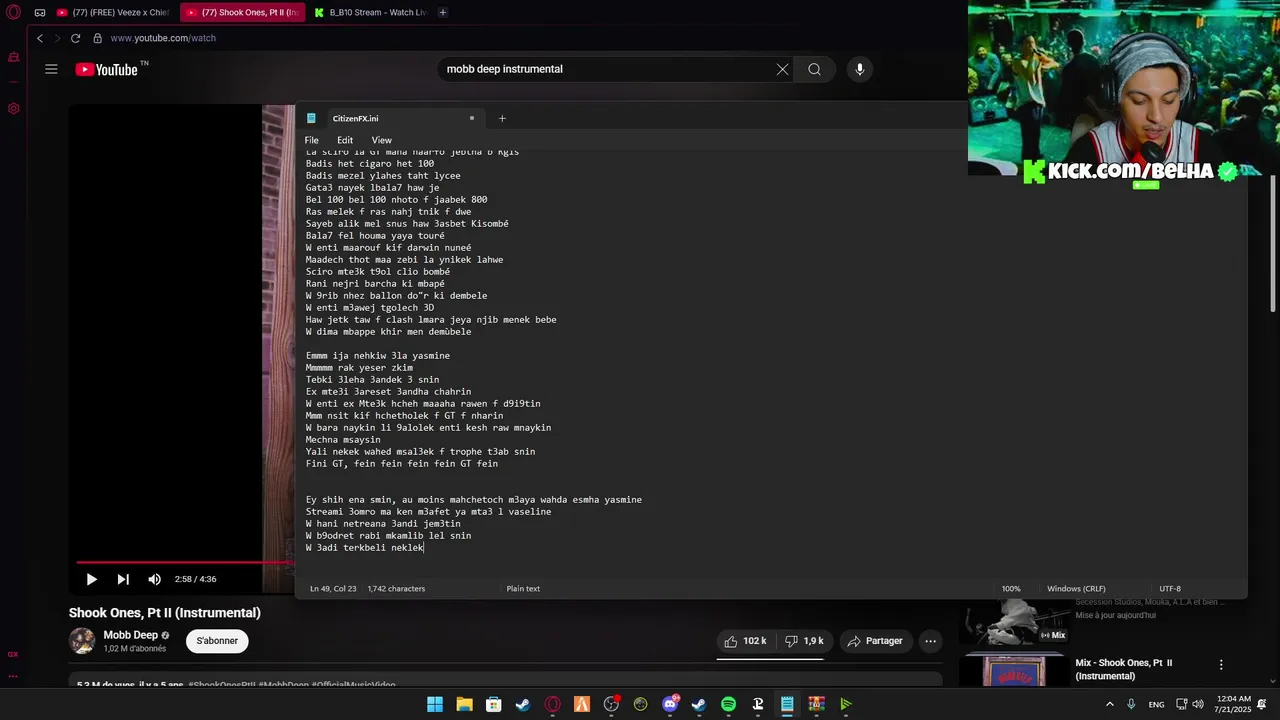Click Ln 49, Col 23 status indicator
Screen dimensions: 1280x720
coord(333,589)
